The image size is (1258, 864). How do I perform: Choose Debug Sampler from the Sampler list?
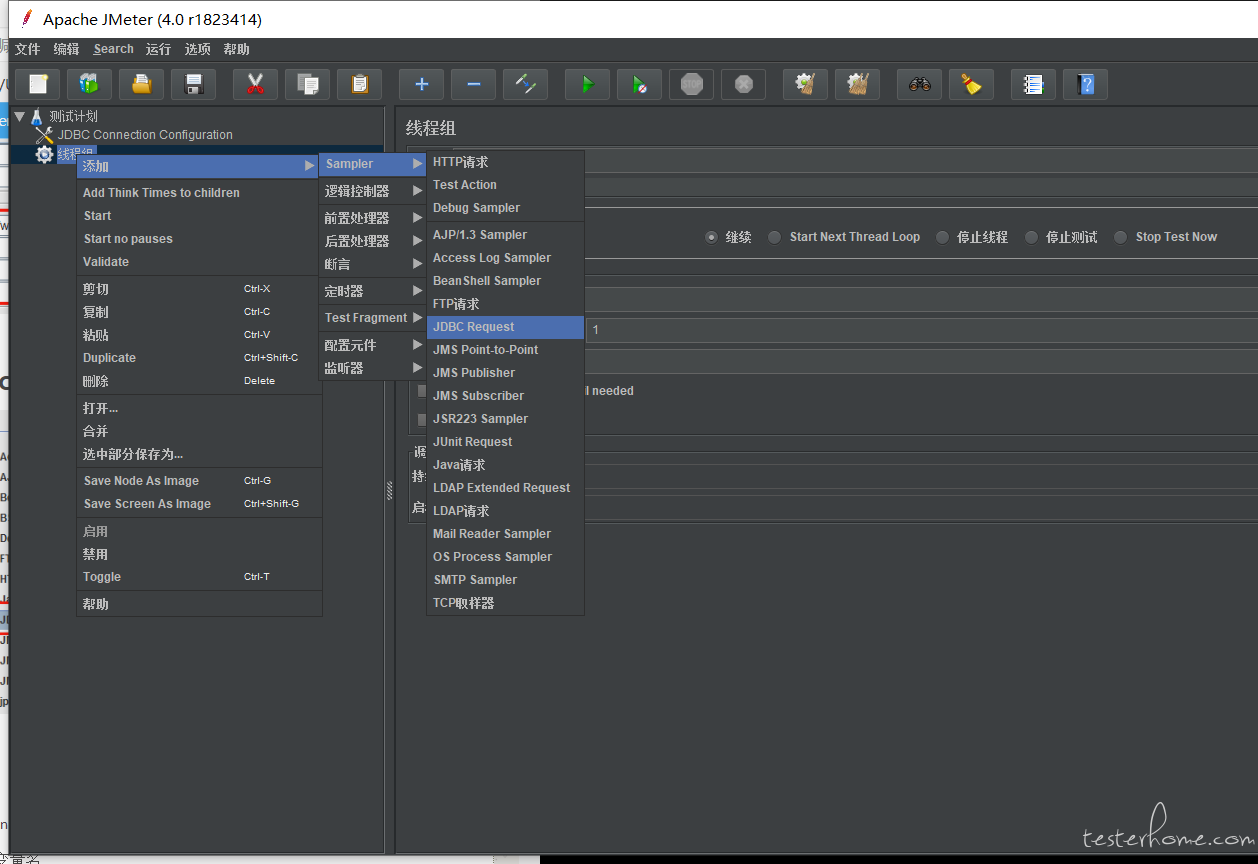(505, 208)
